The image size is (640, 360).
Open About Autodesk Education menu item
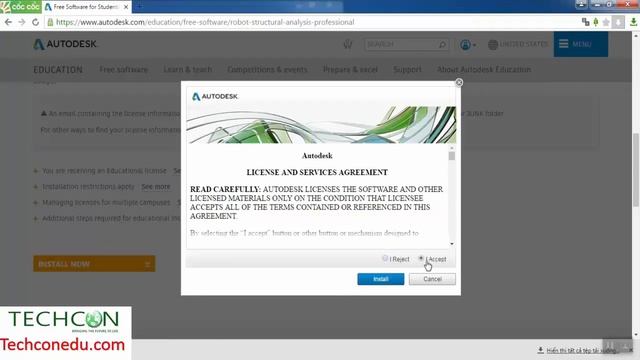(x=484, y=69)
